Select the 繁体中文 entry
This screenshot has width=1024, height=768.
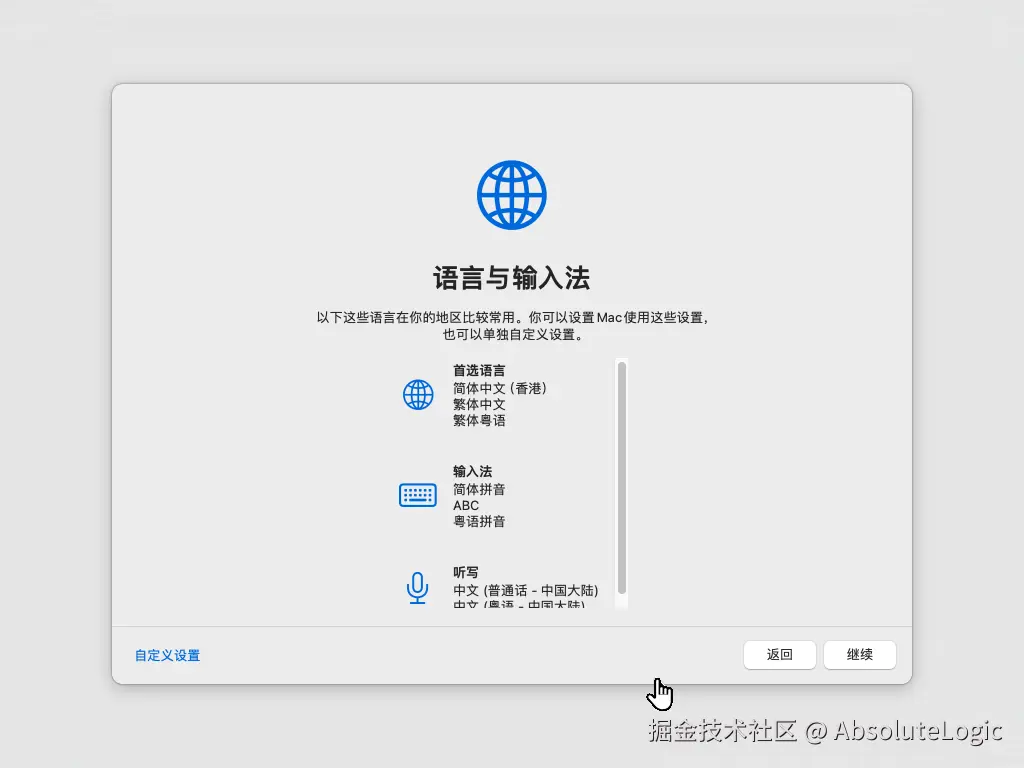479,404
